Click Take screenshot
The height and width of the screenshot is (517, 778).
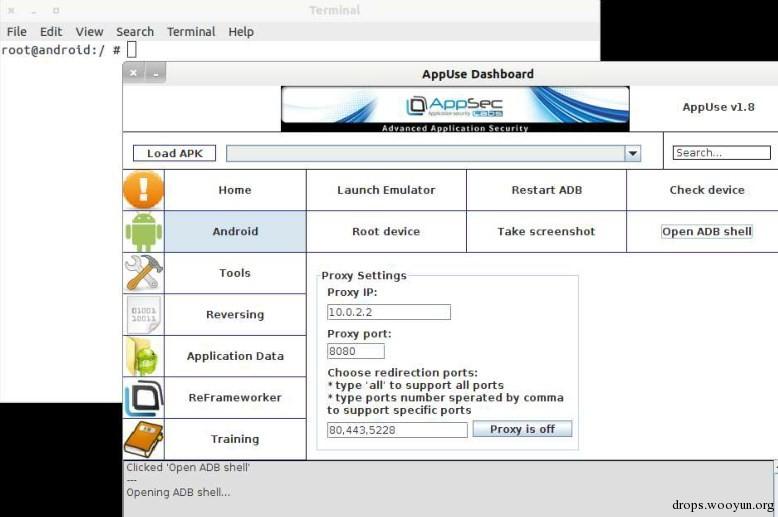coord(546,231)
